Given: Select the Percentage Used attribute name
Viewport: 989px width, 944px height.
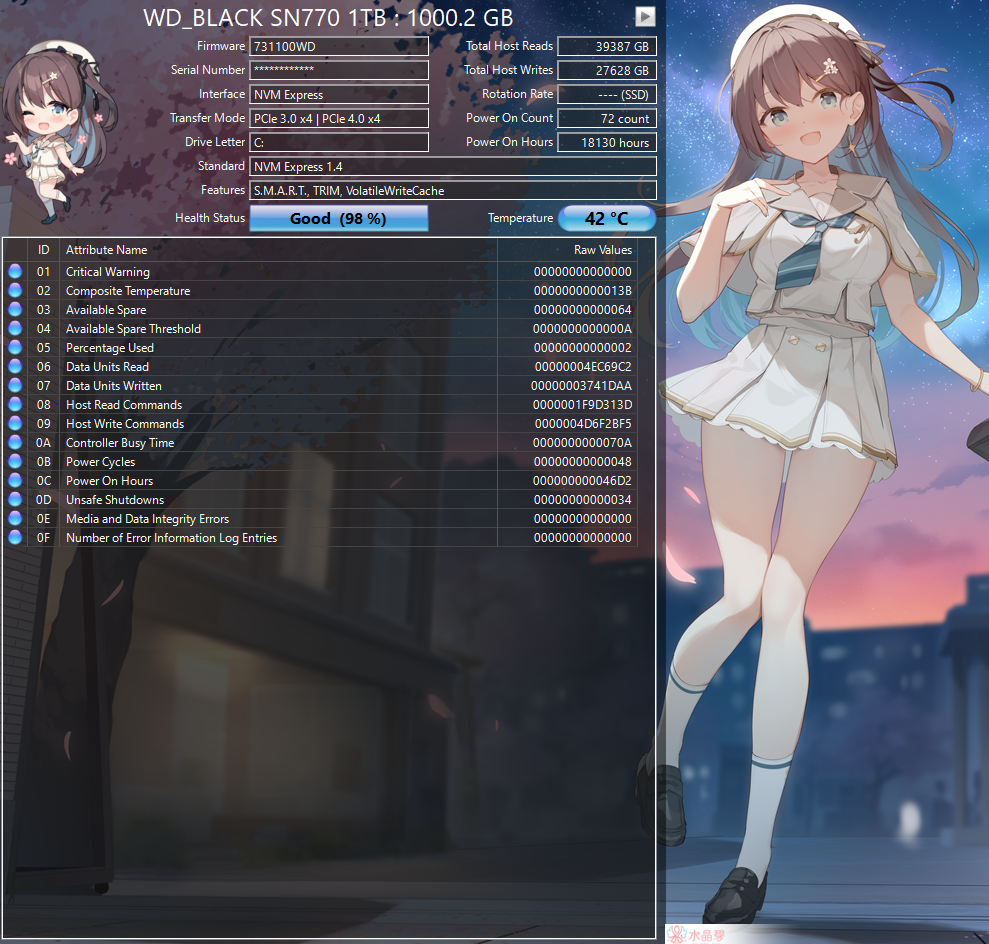Looking at the screenshot, I should pos(110,347).
